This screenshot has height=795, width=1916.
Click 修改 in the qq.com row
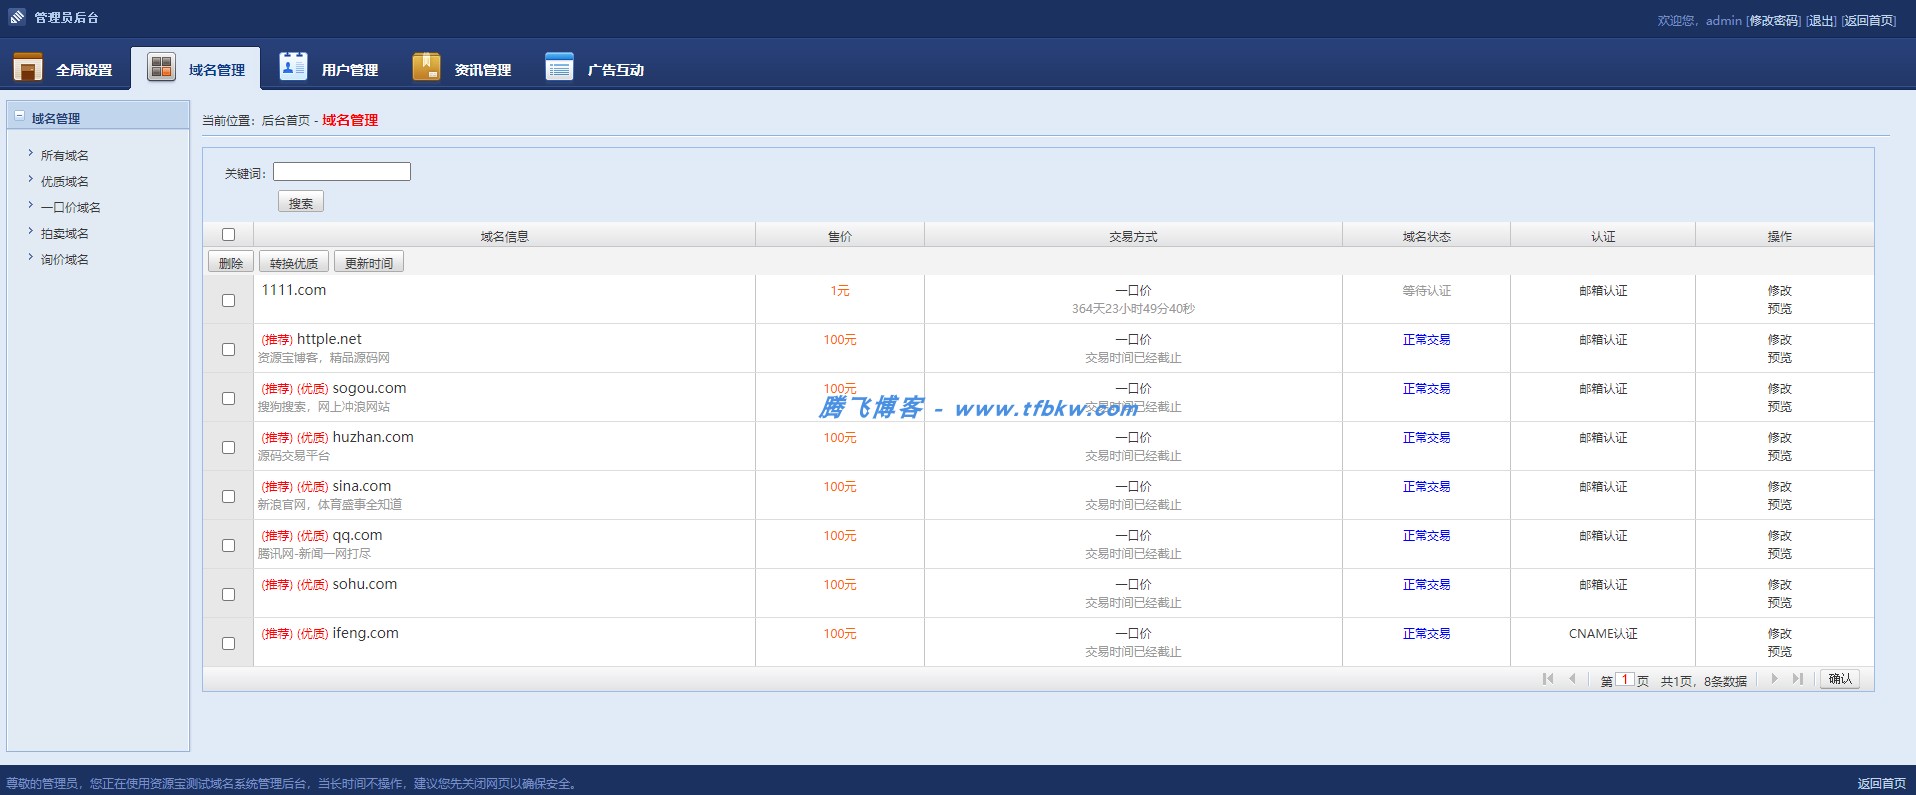click(1780, 536)
